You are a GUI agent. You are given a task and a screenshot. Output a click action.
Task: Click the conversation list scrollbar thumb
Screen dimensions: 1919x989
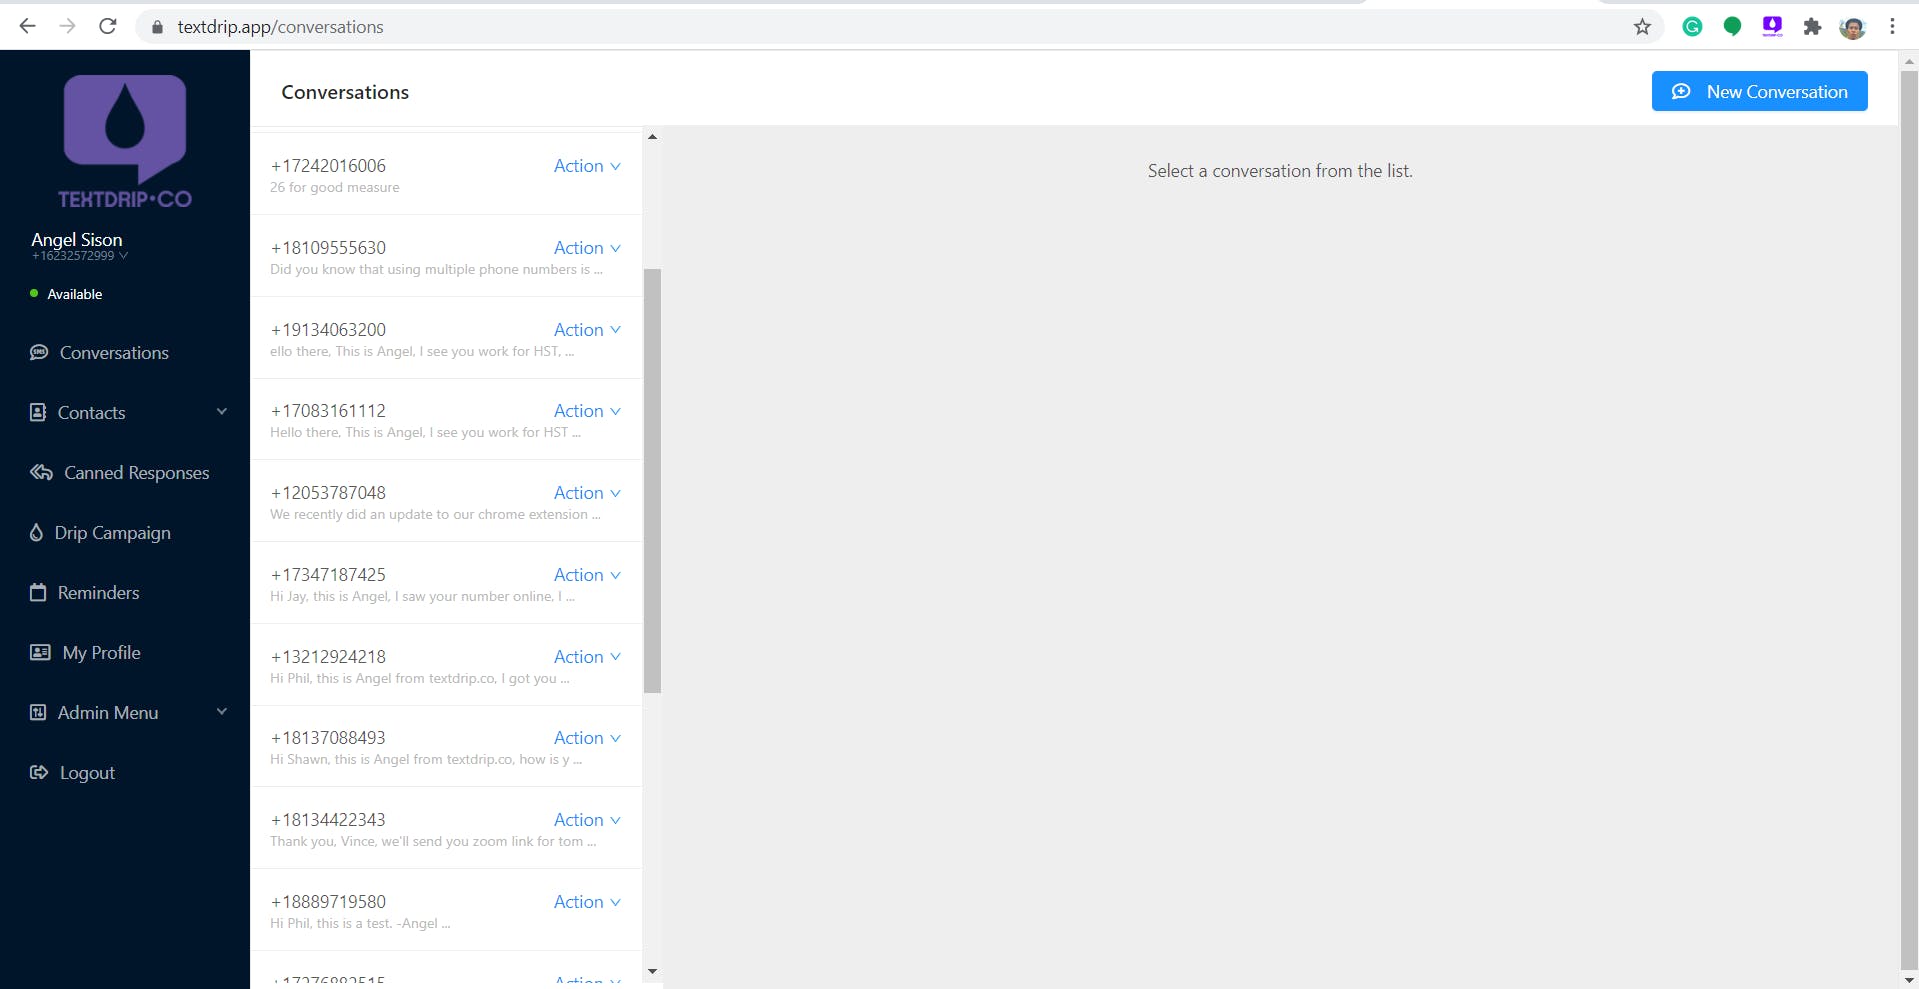(652, 481)
